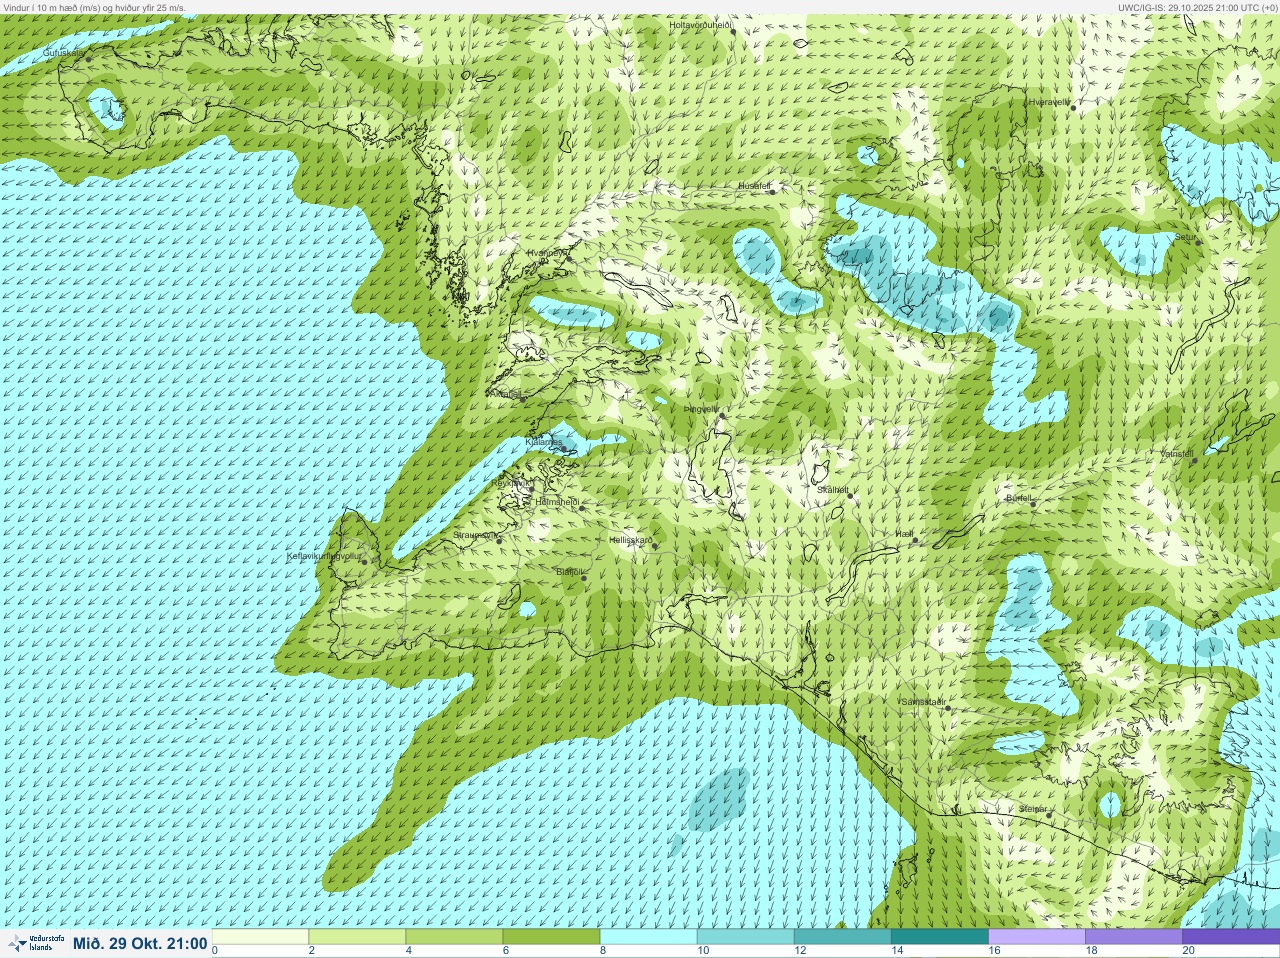This screenshot has width=1280, height=958.
Task: Click the 16–18 m/s legend color
Action: point(1036,937)
